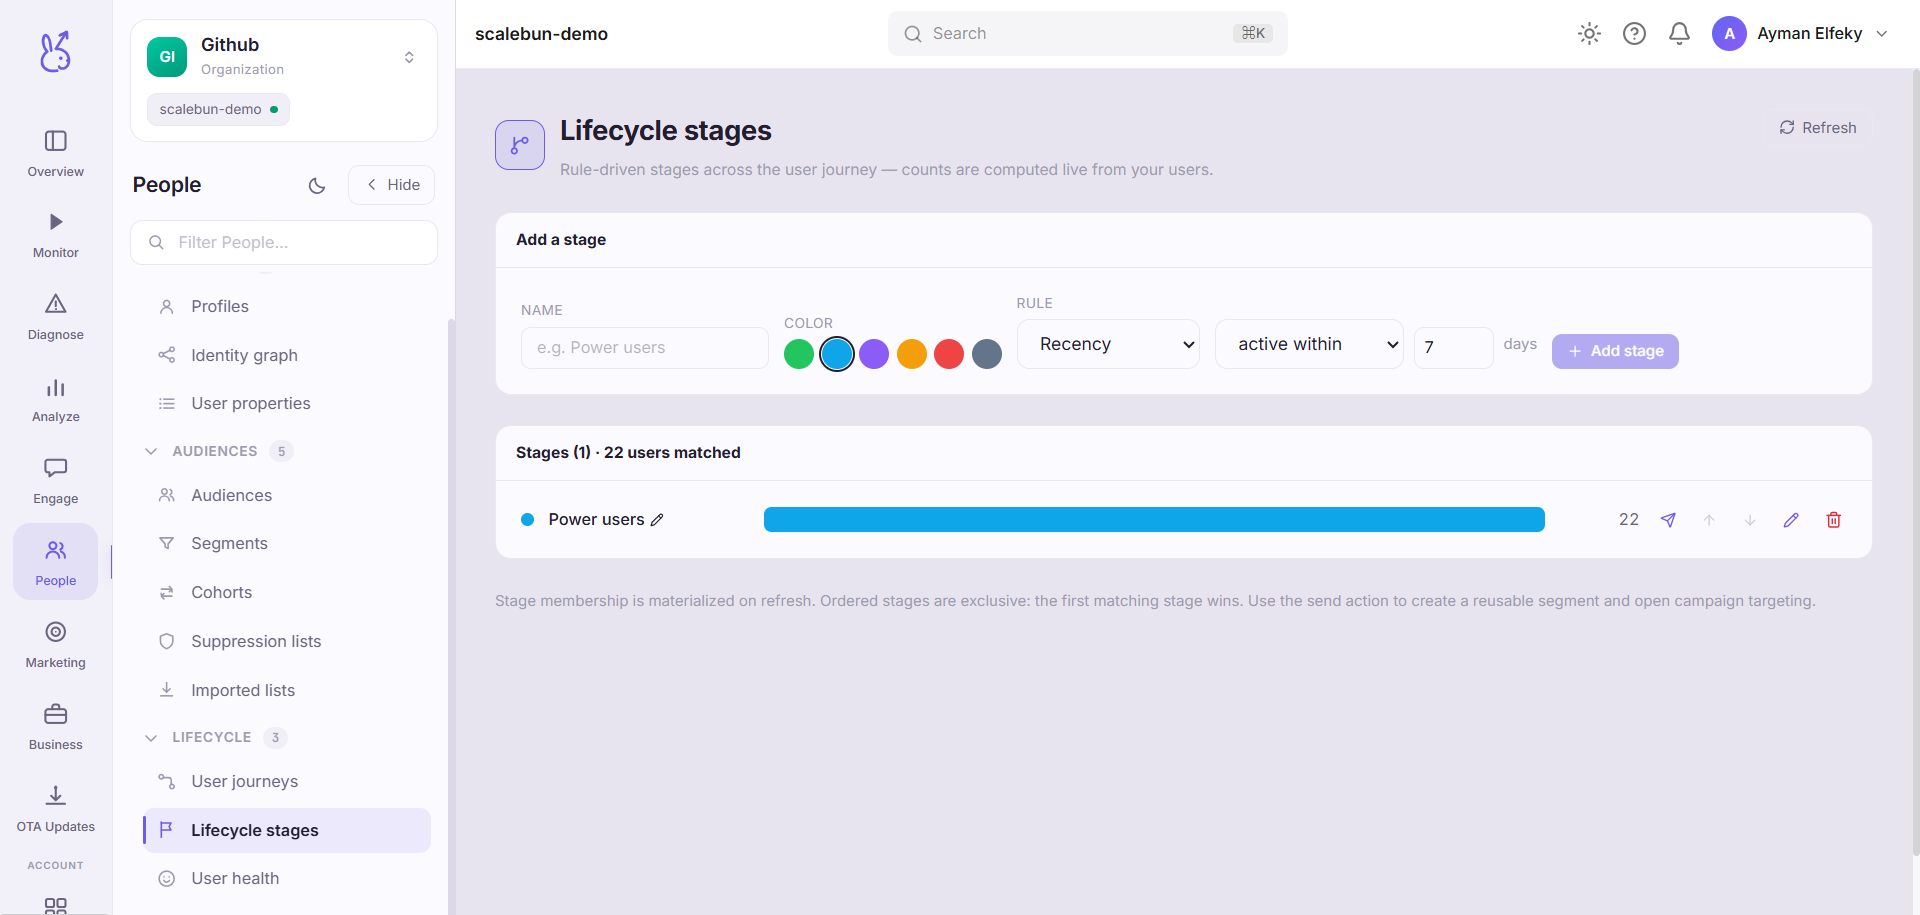Focus the stage NAME input field
Image resolution: width=1920 pixels, height=915 pixels.
click(645, 348)
